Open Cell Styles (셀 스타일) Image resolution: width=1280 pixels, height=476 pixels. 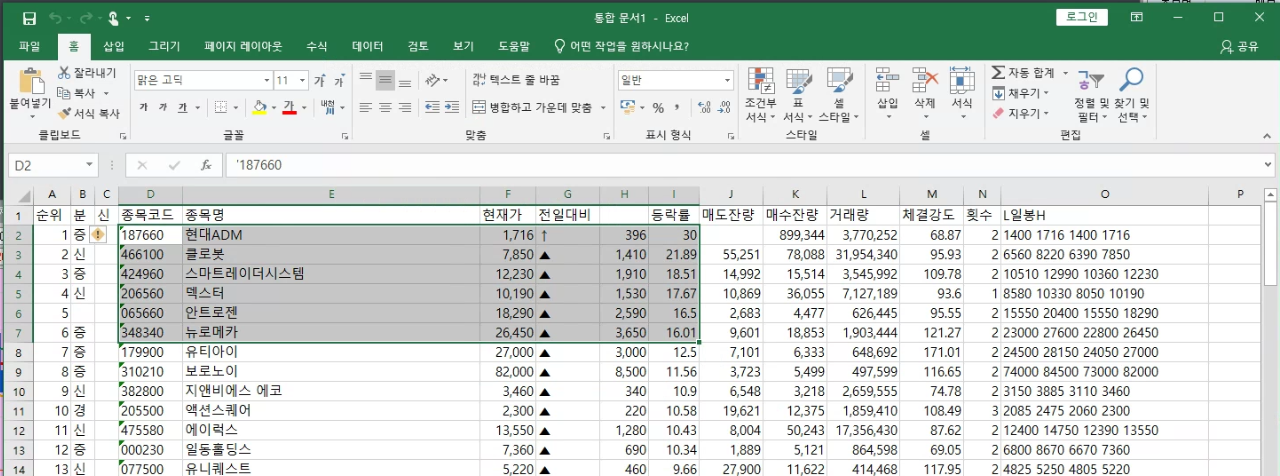[x=839, y=95]
